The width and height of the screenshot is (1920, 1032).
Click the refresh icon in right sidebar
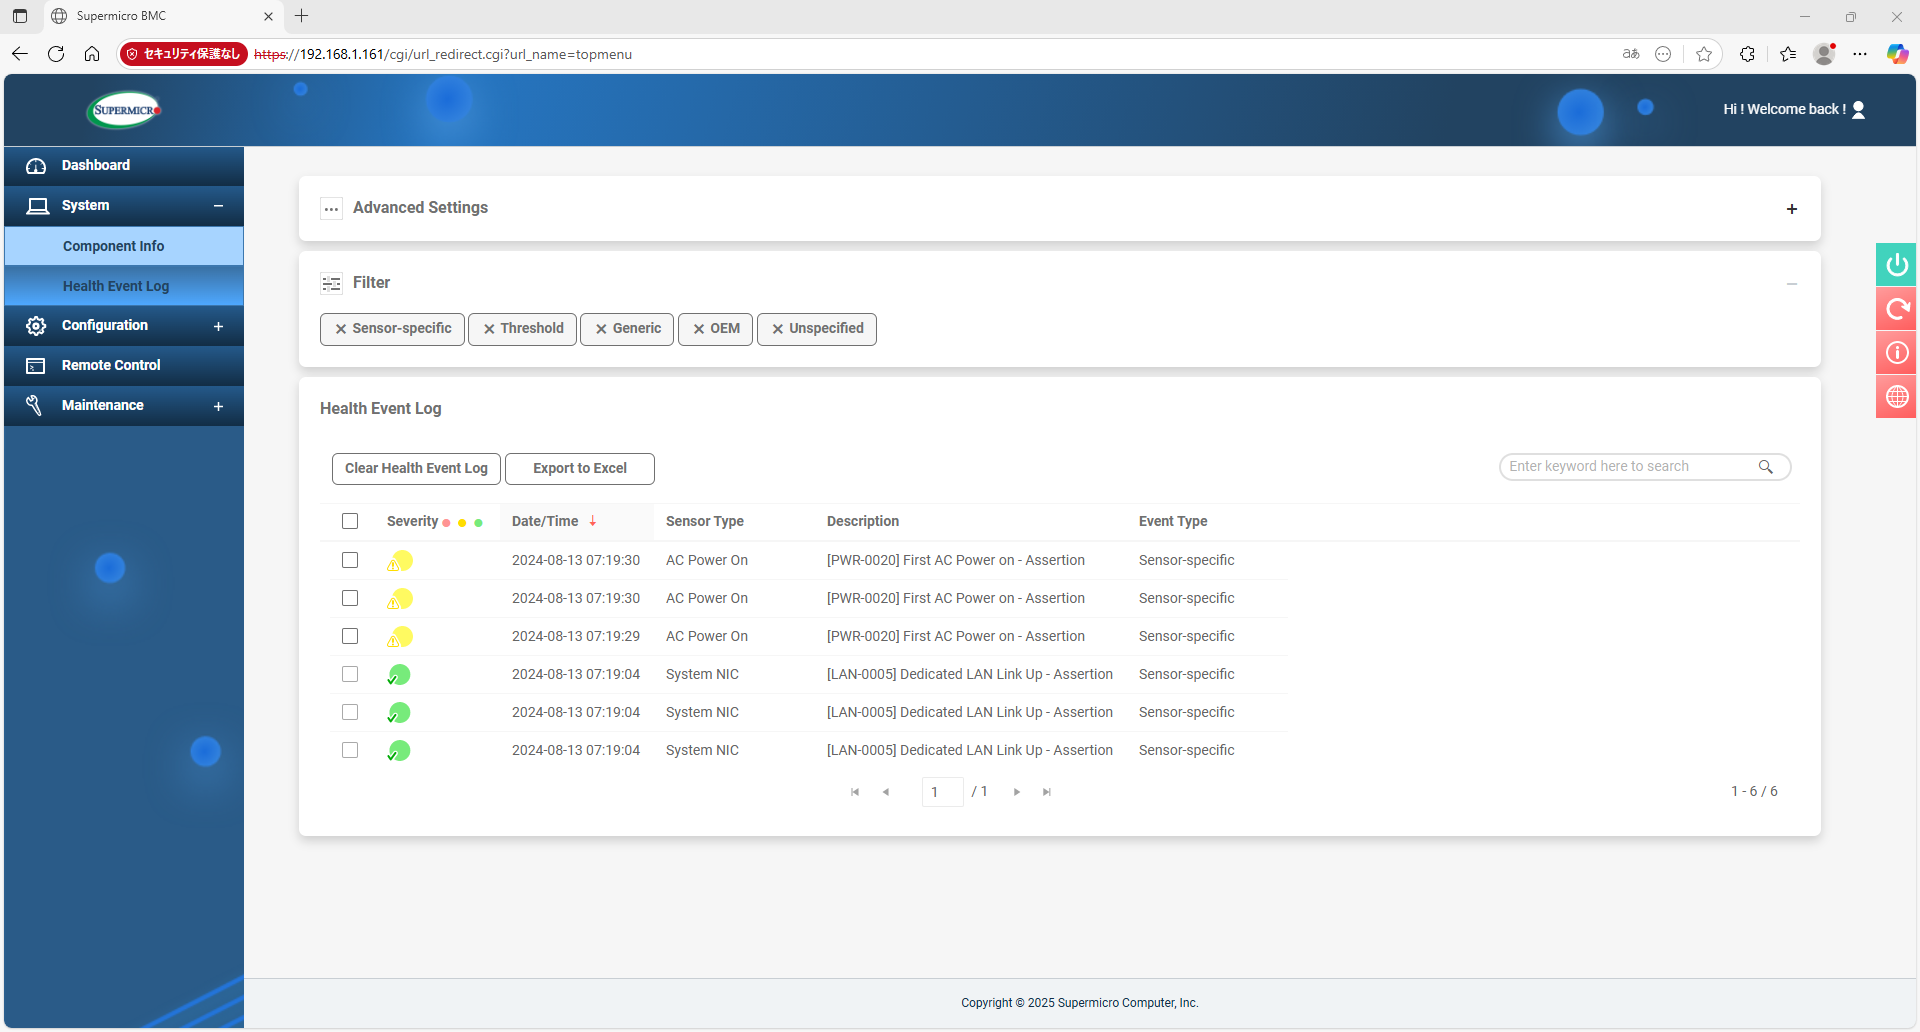(x=1896, y=309)
